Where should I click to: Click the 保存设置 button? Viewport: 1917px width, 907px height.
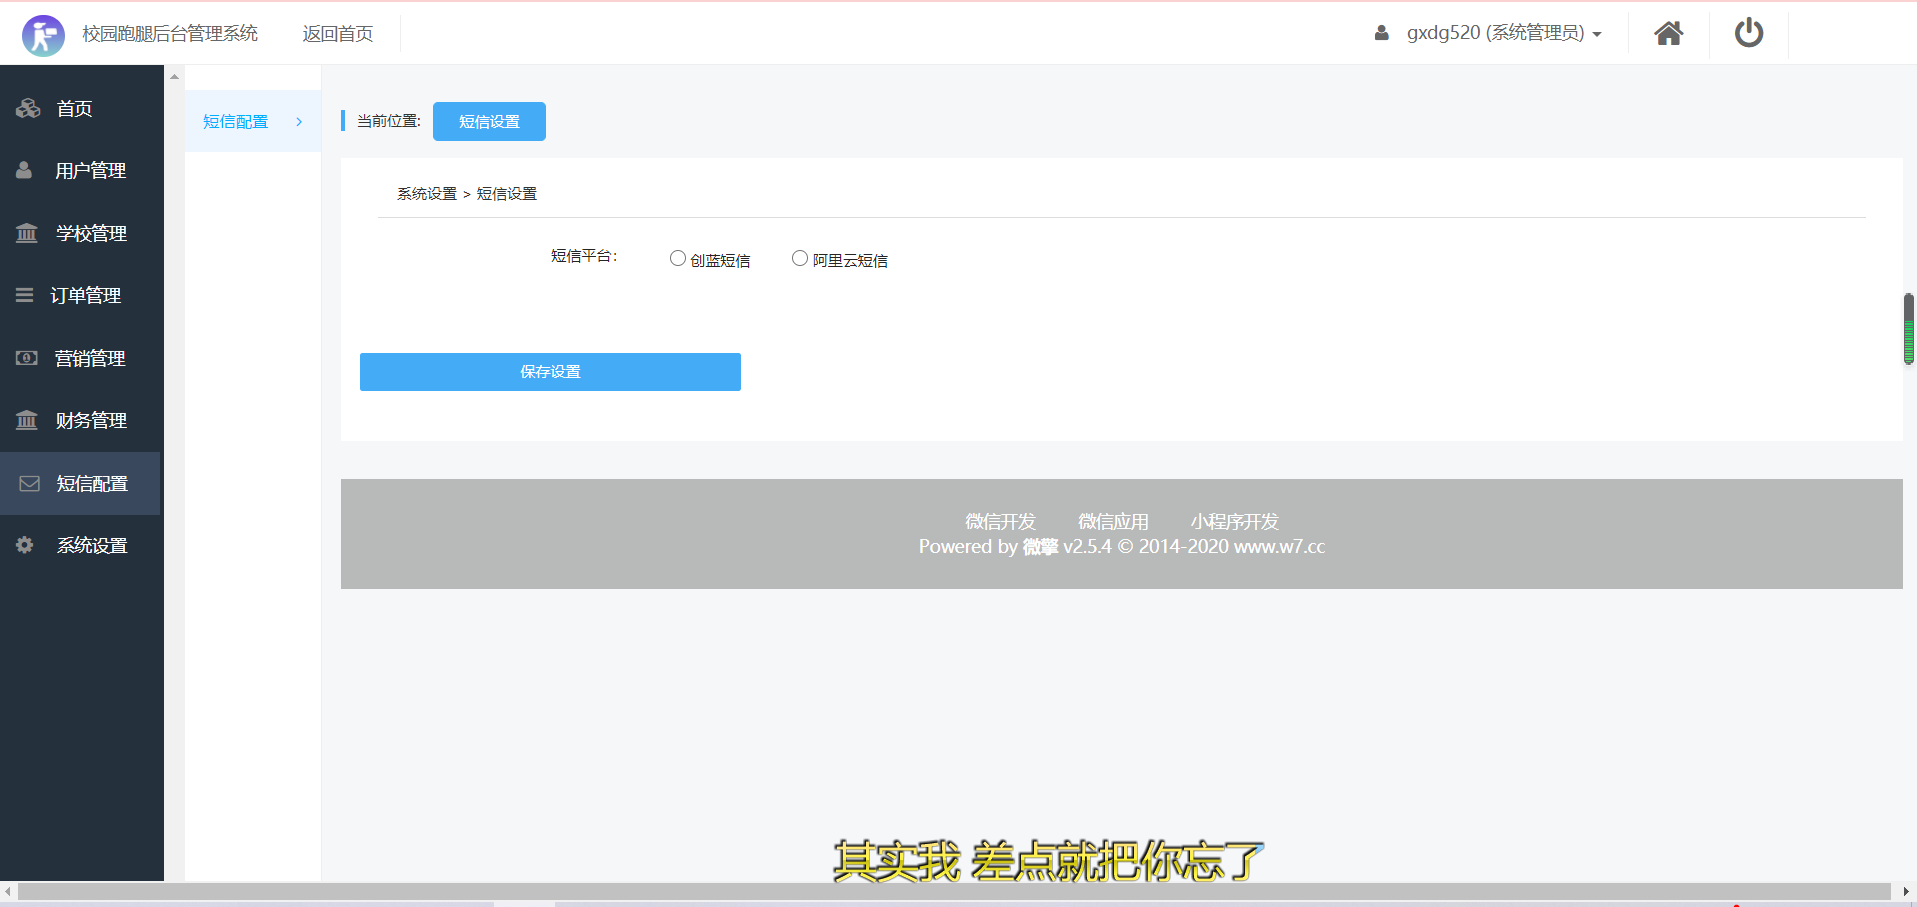[x=550, y=372]
